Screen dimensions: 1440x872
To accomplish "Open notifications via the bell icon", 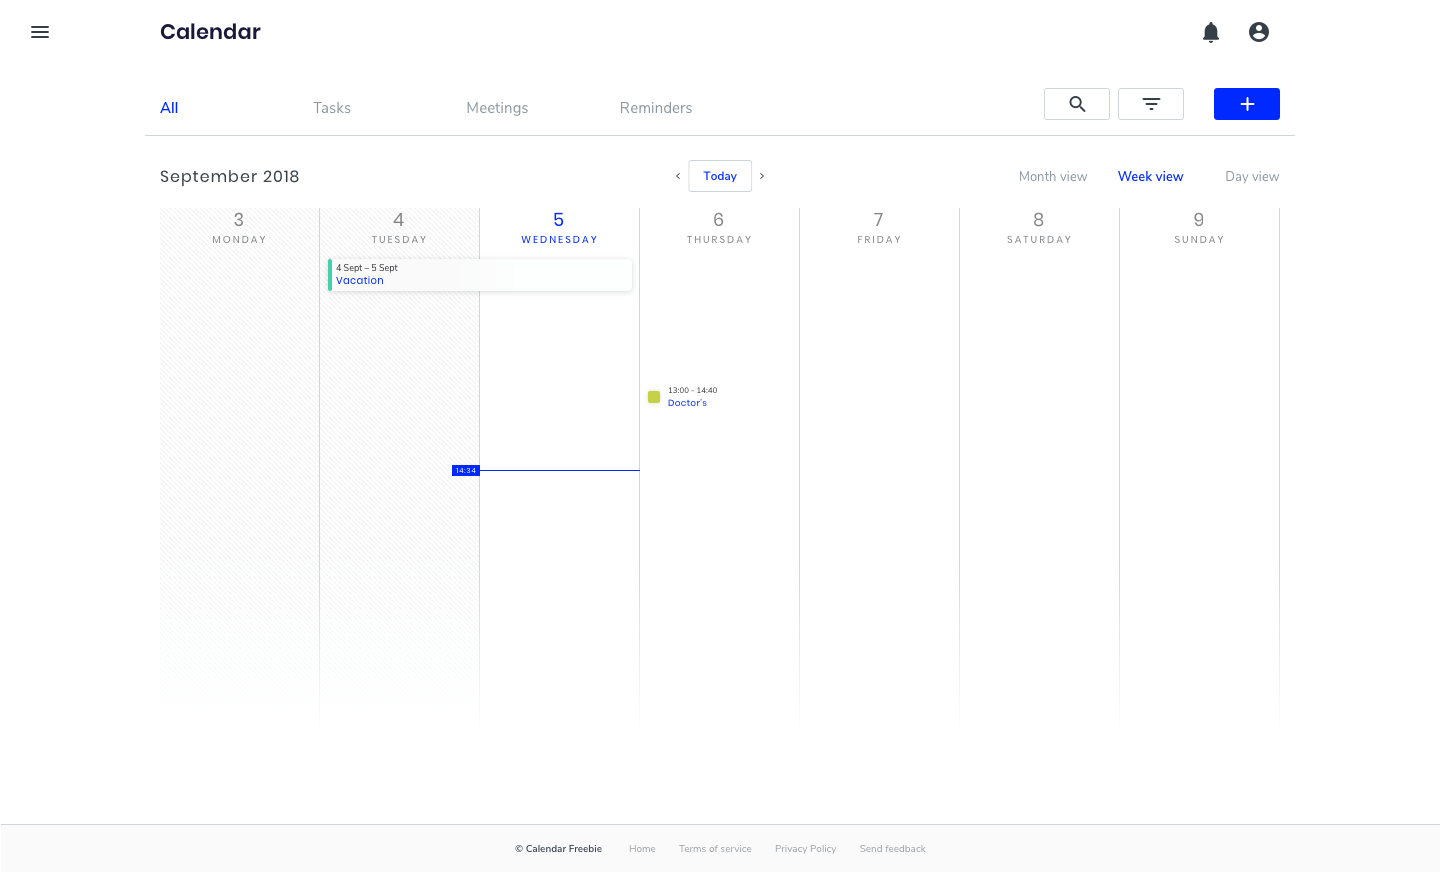I will 1211,32.
